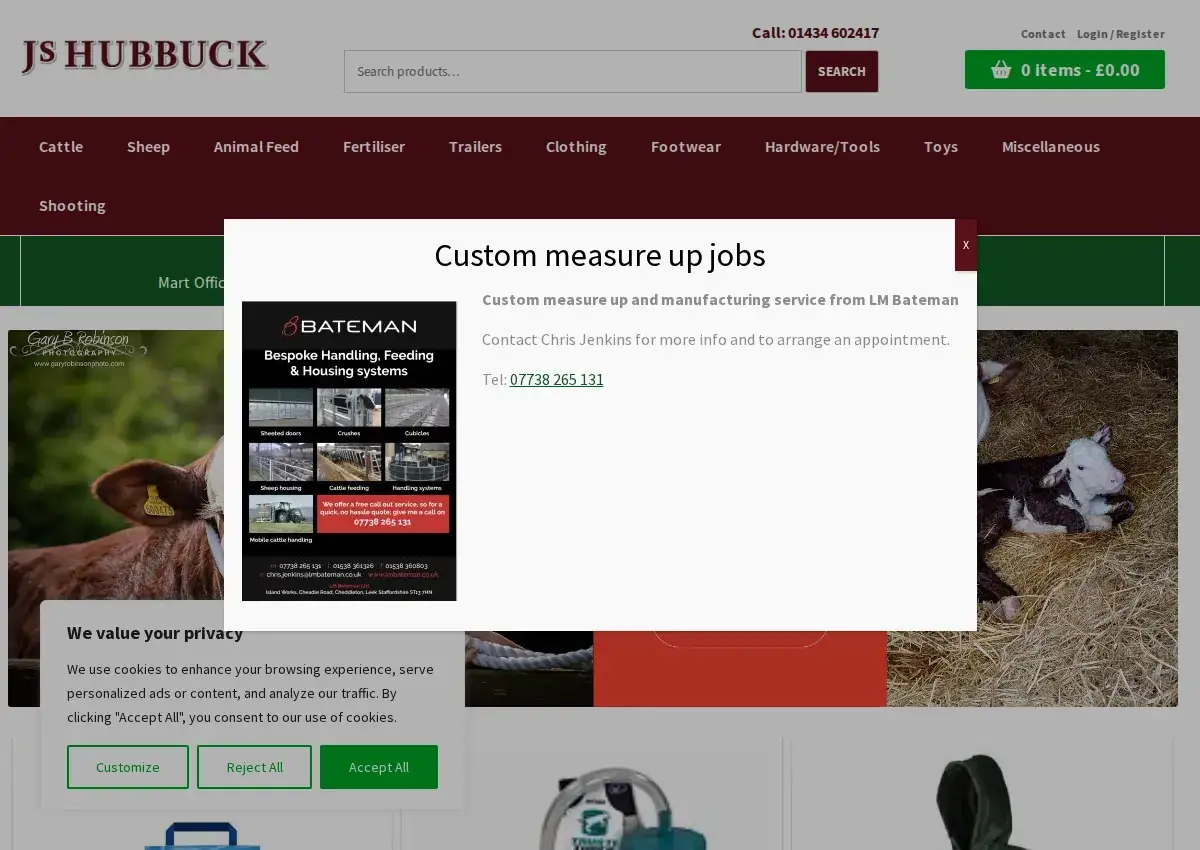Click the We value your privacy heading
The width and height of the screenshot is (1200, 850).
[x=155, y=633]
